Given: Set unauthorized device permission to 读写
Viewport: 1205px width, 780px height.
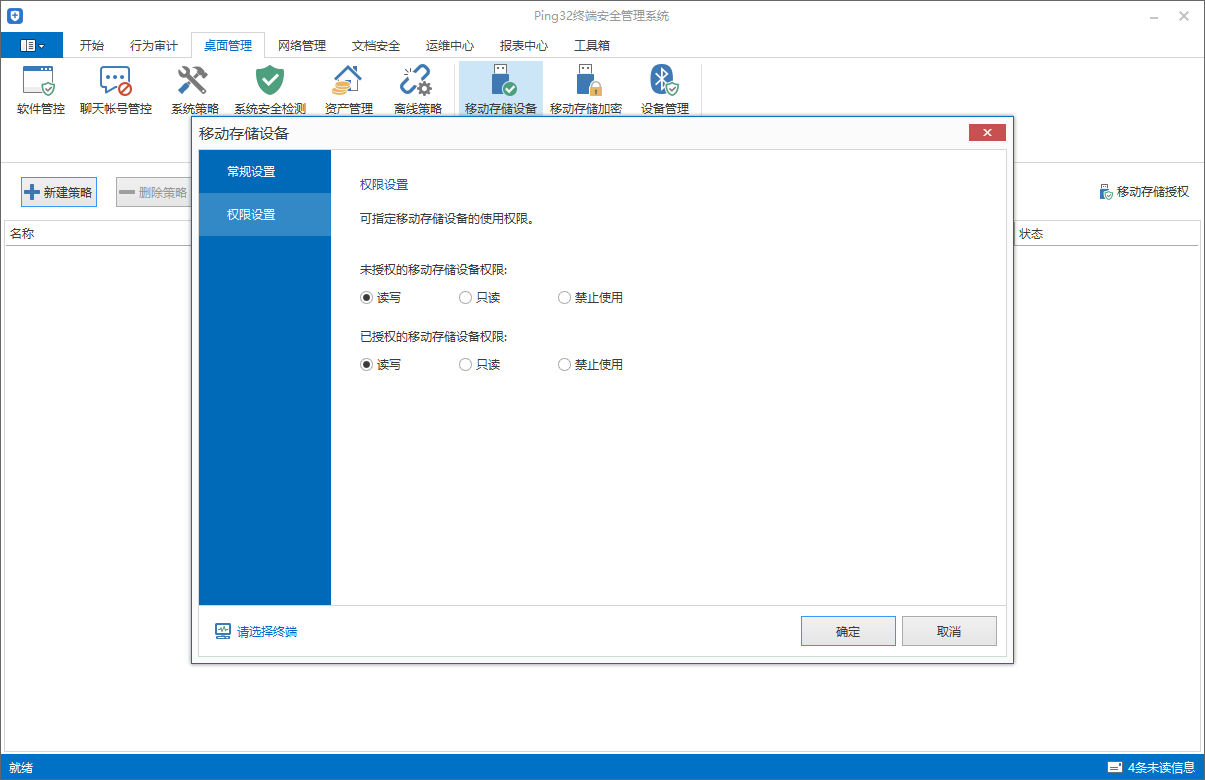Looking at the screenshot, I should tap(380, 298).
